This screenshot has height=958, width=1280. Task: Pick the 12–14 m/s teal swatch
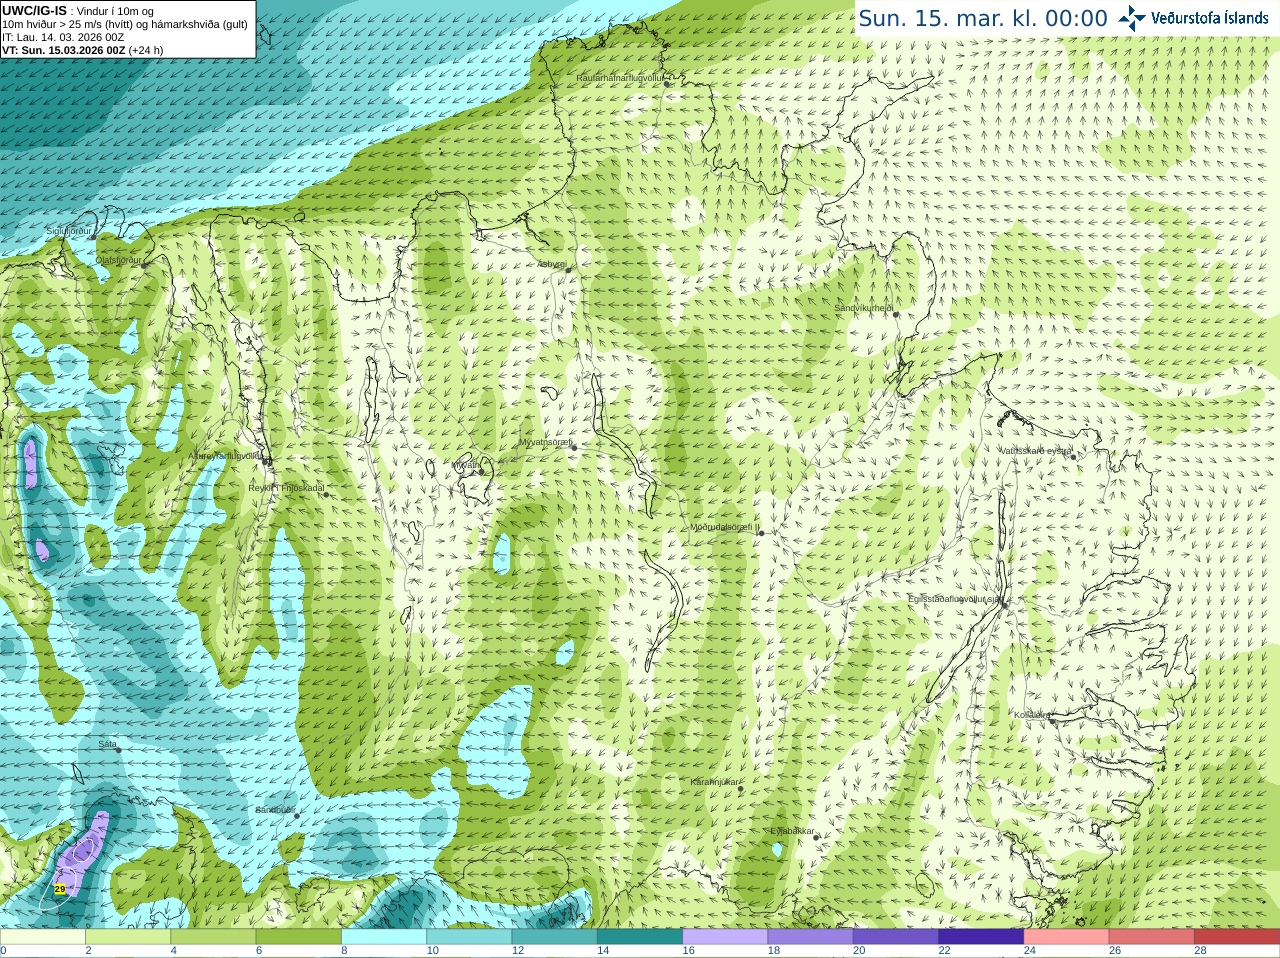click(554, 937)
